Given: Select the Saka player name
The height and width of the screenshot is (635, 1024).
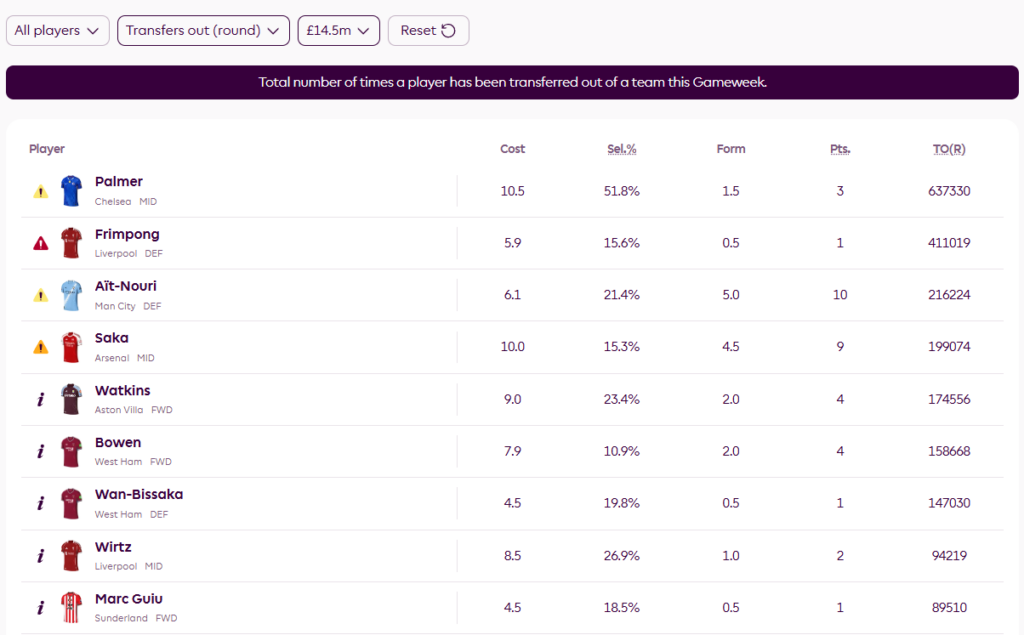Looking at the screenshot, I should (112, 338).
